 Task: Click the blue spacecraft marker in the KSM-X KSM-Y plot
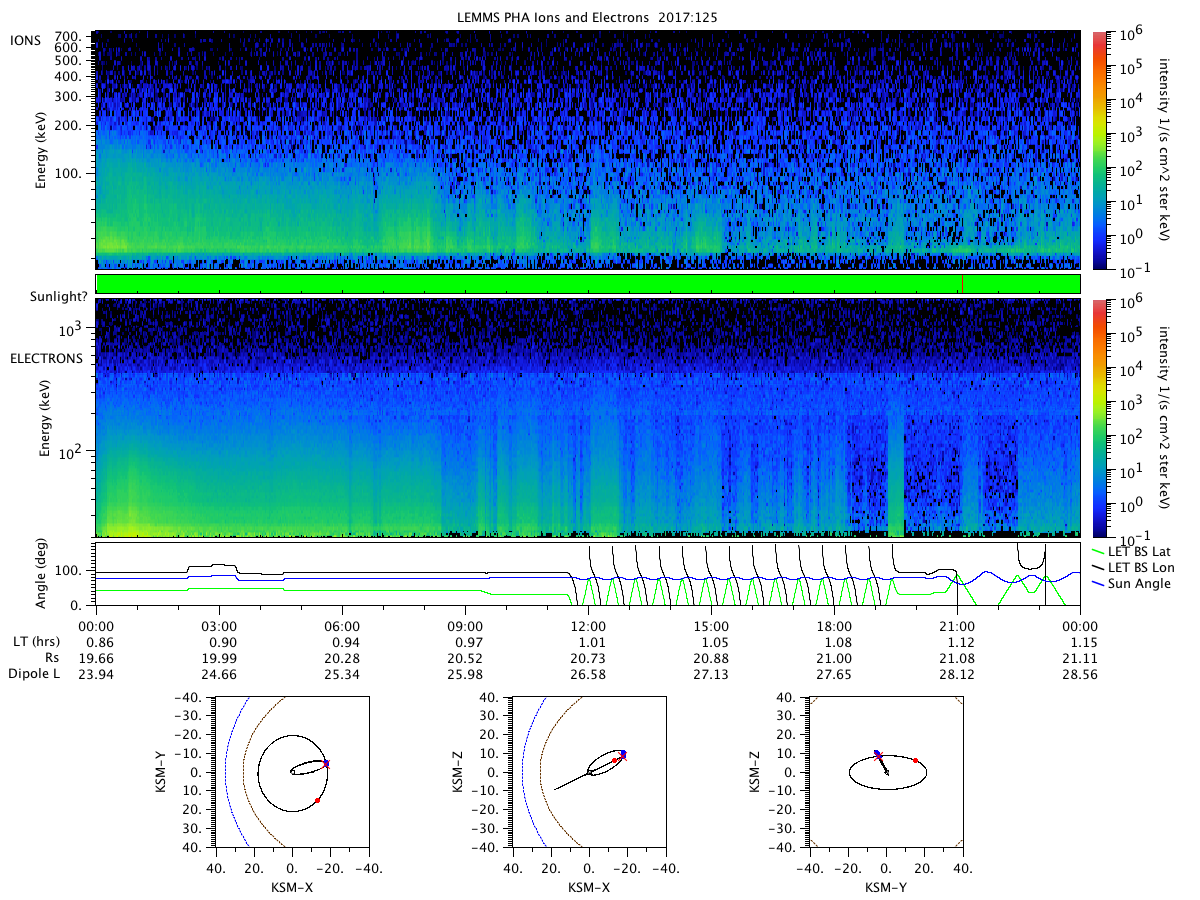pos(326,764)
